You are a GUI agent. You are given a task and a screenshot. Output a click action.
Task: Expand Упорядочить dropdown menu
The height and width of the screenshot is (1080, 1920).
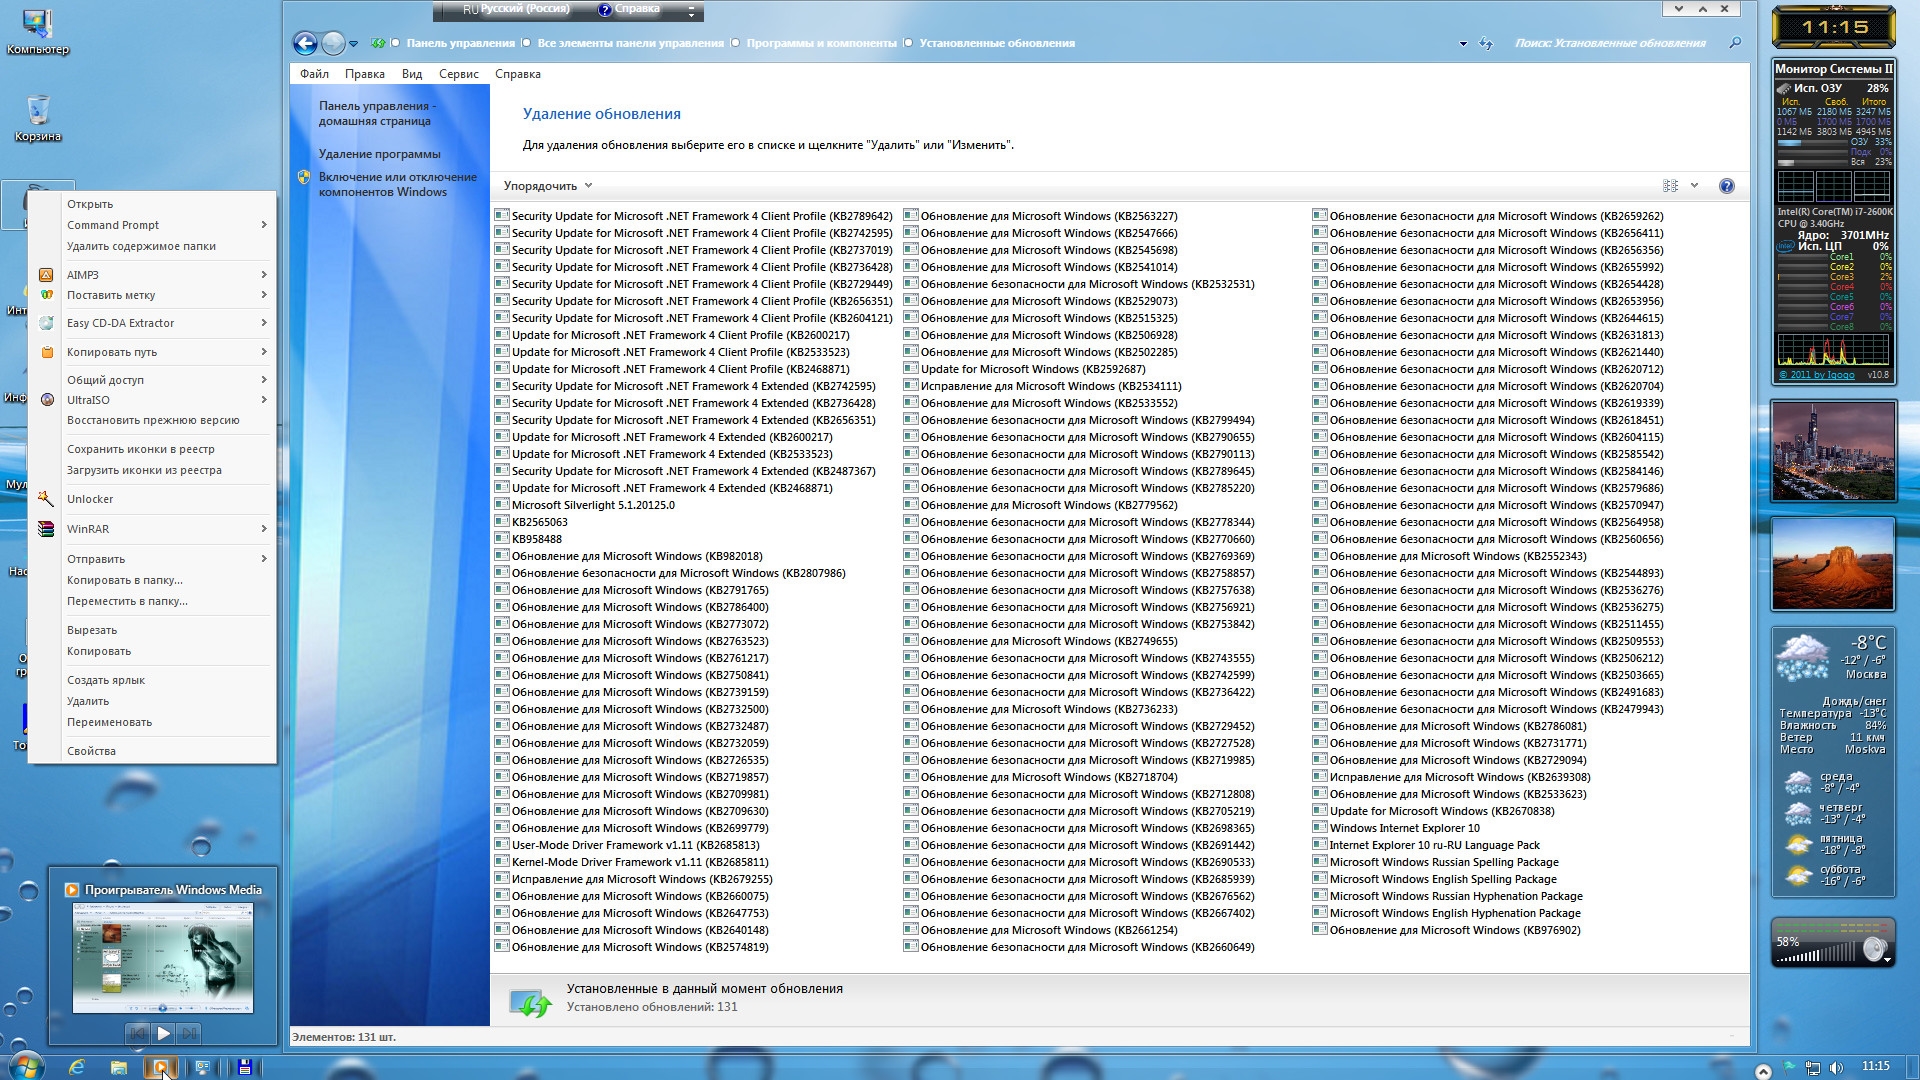pos(546,185)
